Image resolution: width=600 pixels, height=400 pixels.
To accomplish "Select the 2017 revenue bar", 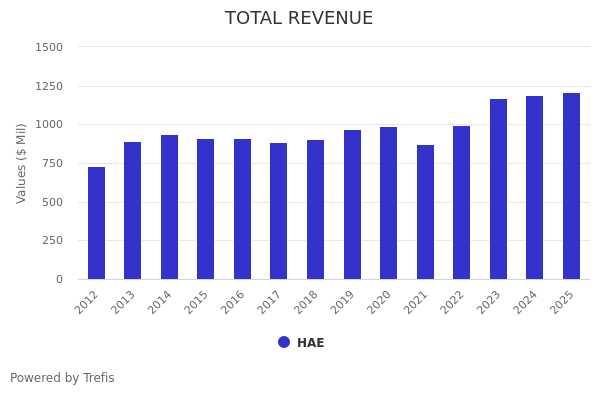I will [279, 211].
